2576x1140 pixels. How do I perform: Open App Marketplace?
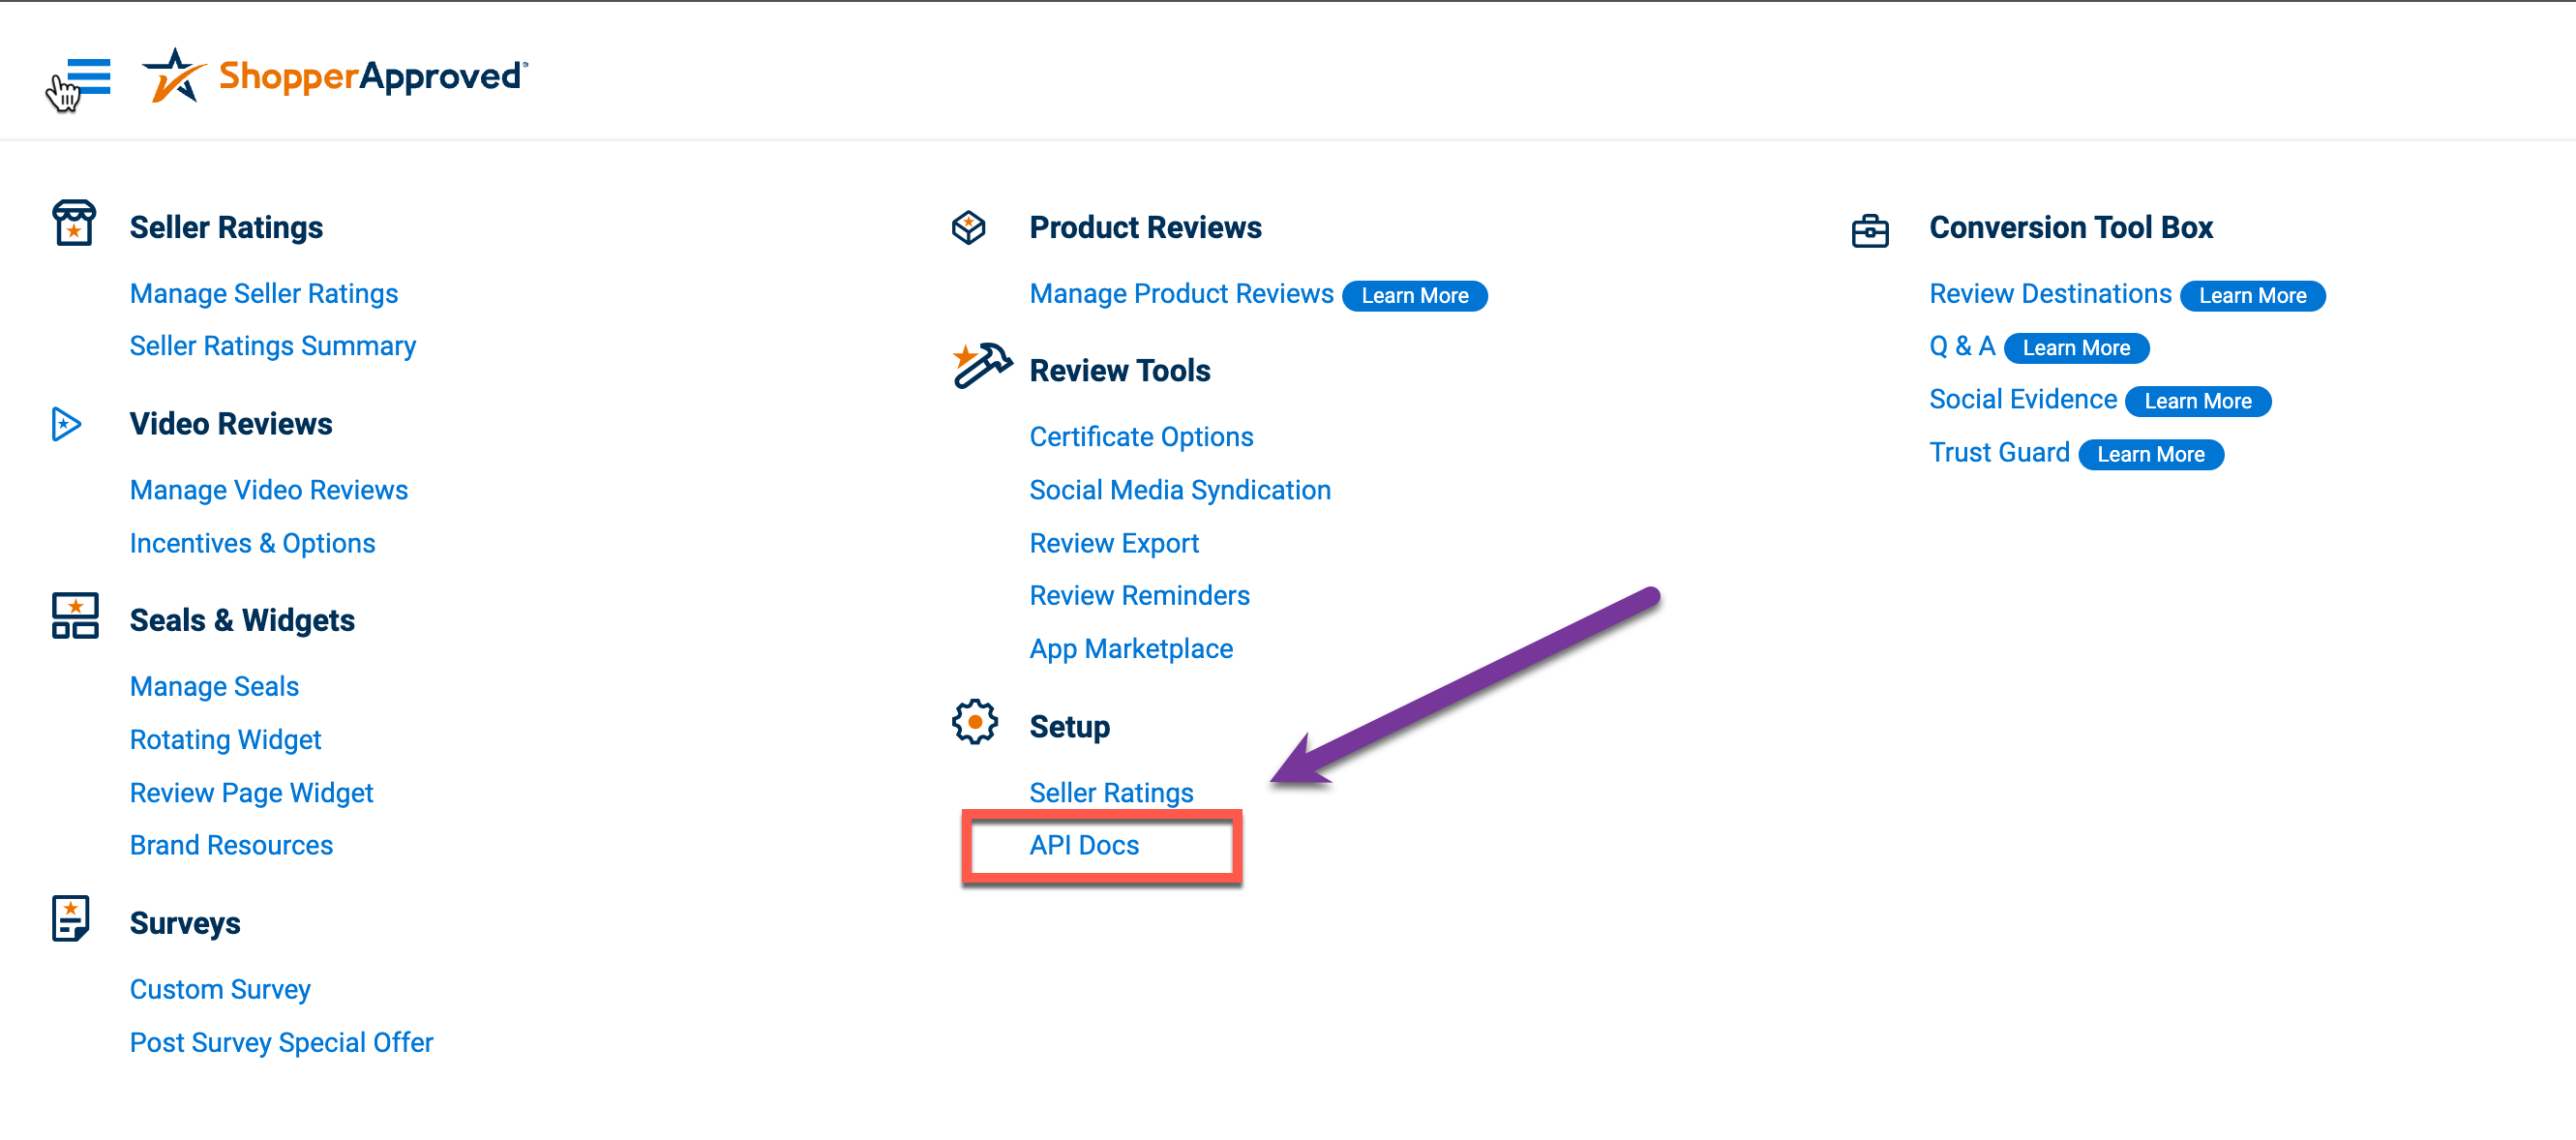tap(1132, 649)
